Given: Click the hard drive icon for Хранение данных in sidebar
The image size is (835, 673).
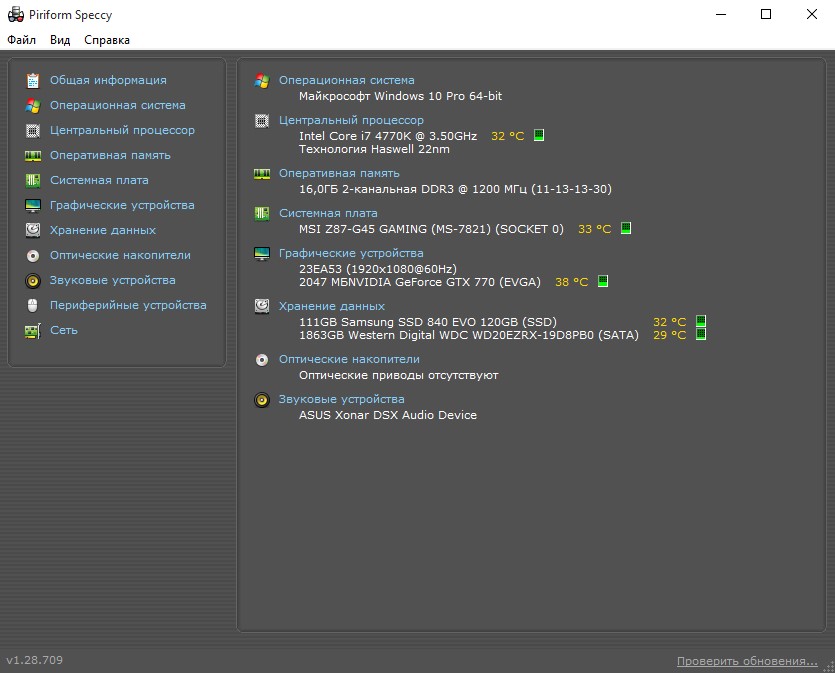Looking at the screenshot, I should (33, 230).
